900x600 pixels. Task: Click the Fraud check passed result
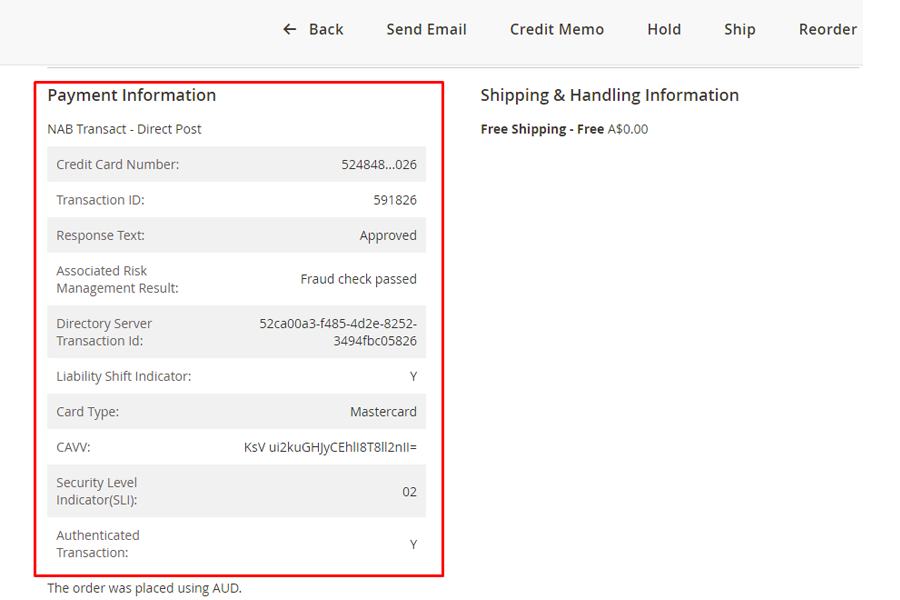click(358, 279)
